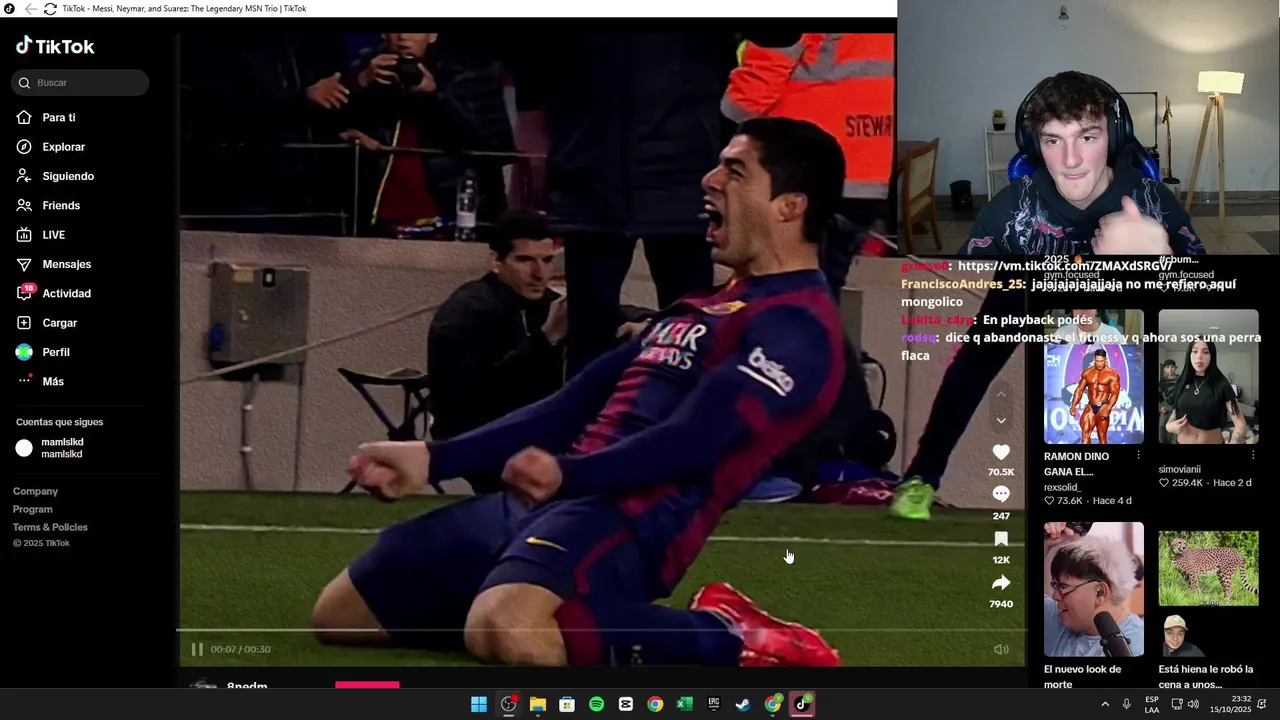Open Mensajes in the sidebar

click(54, 264)
